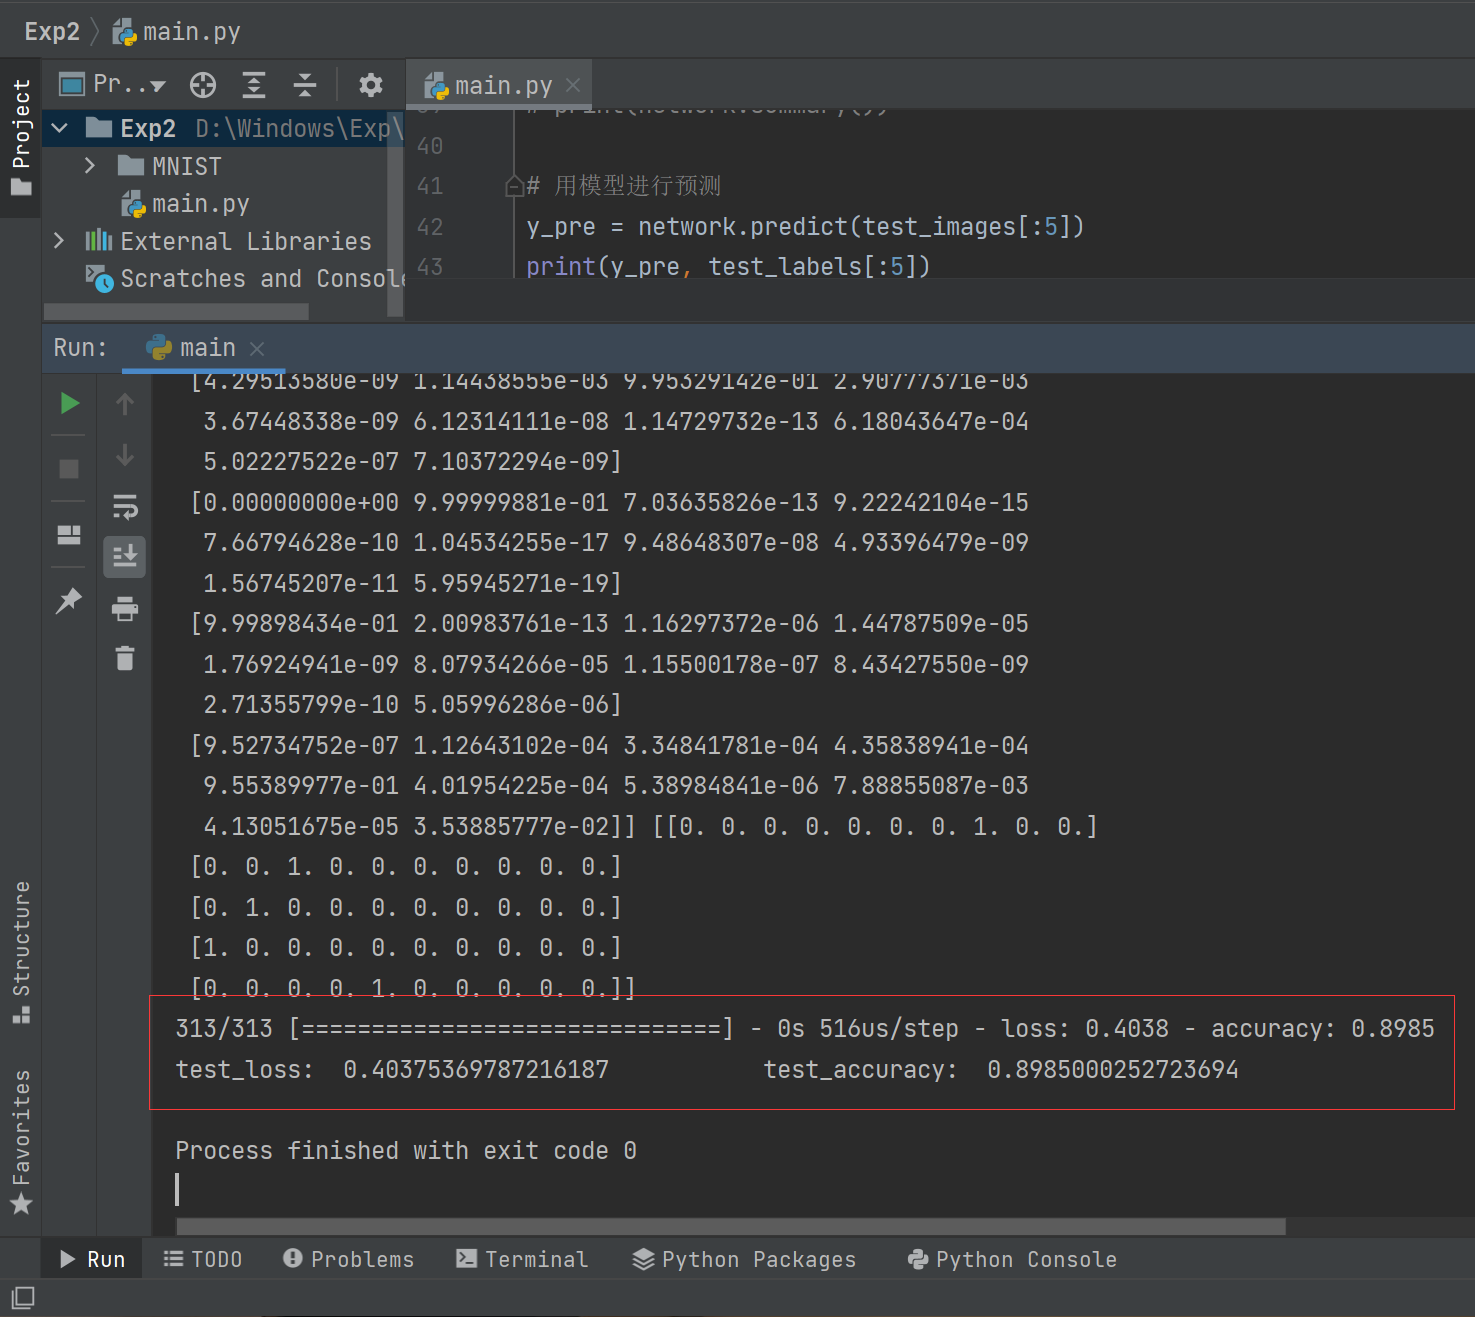Click the 313/313 progress output line
The width and height of the screenshot is (1475, 1317).
(x=805, y=1029)
